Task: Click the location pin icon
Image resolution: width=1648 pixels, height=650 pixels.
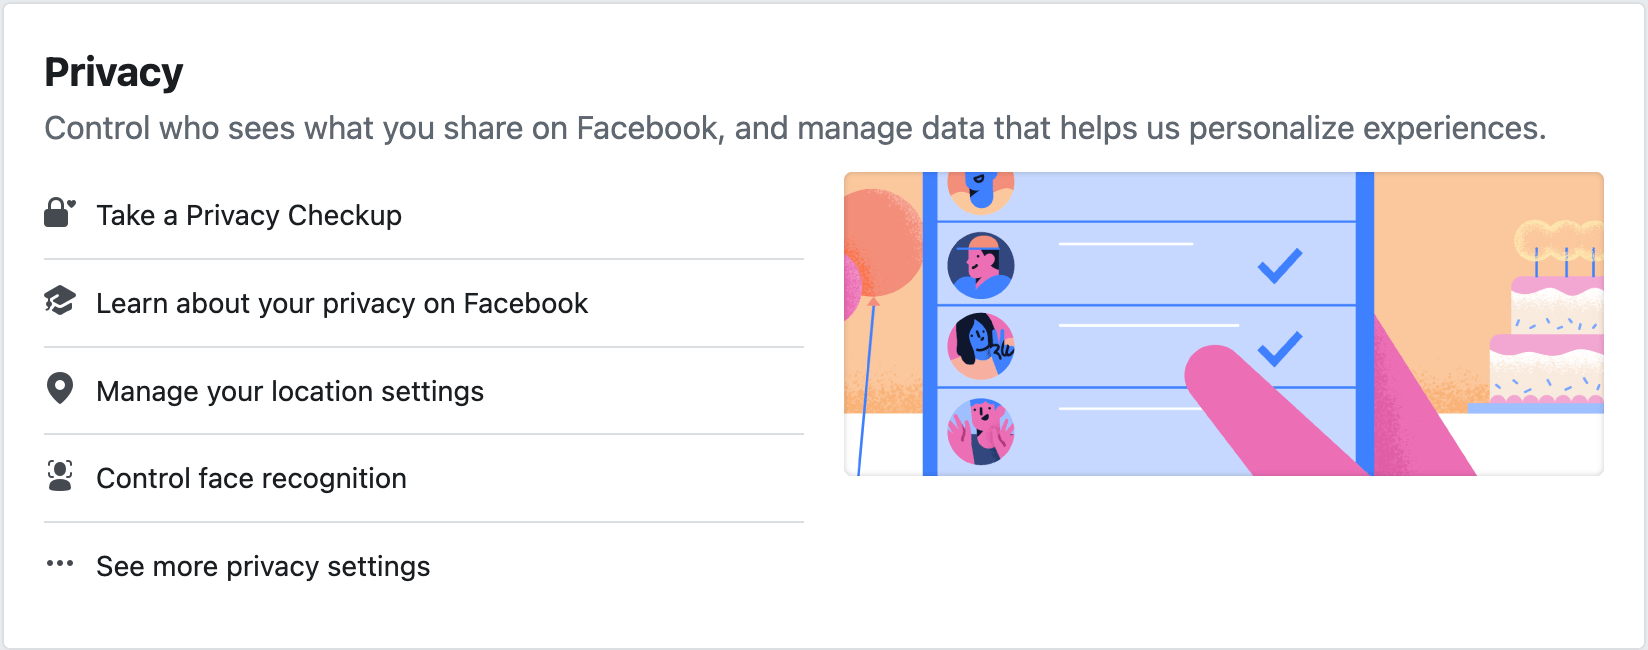Action: click(x=60, y=388)
